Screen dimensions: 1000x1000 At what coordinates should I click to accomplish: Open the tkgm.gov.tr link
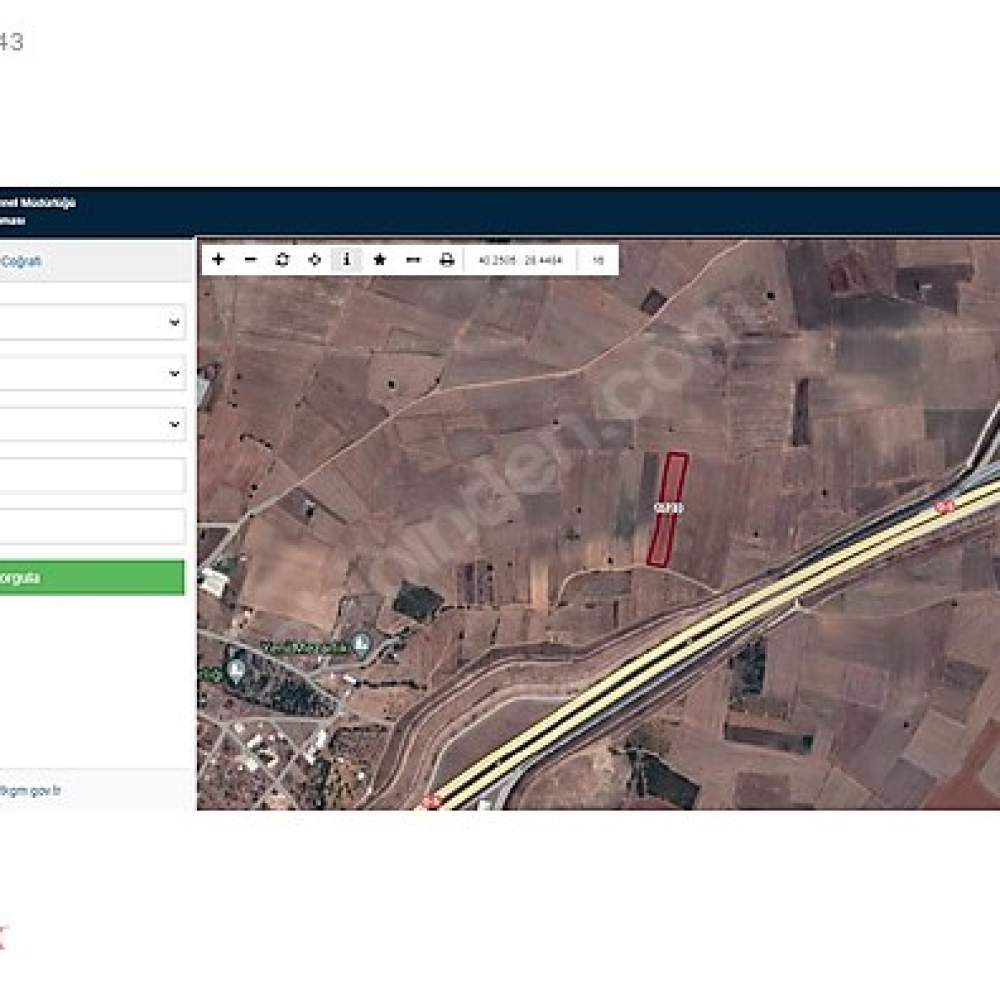[30, 791]
